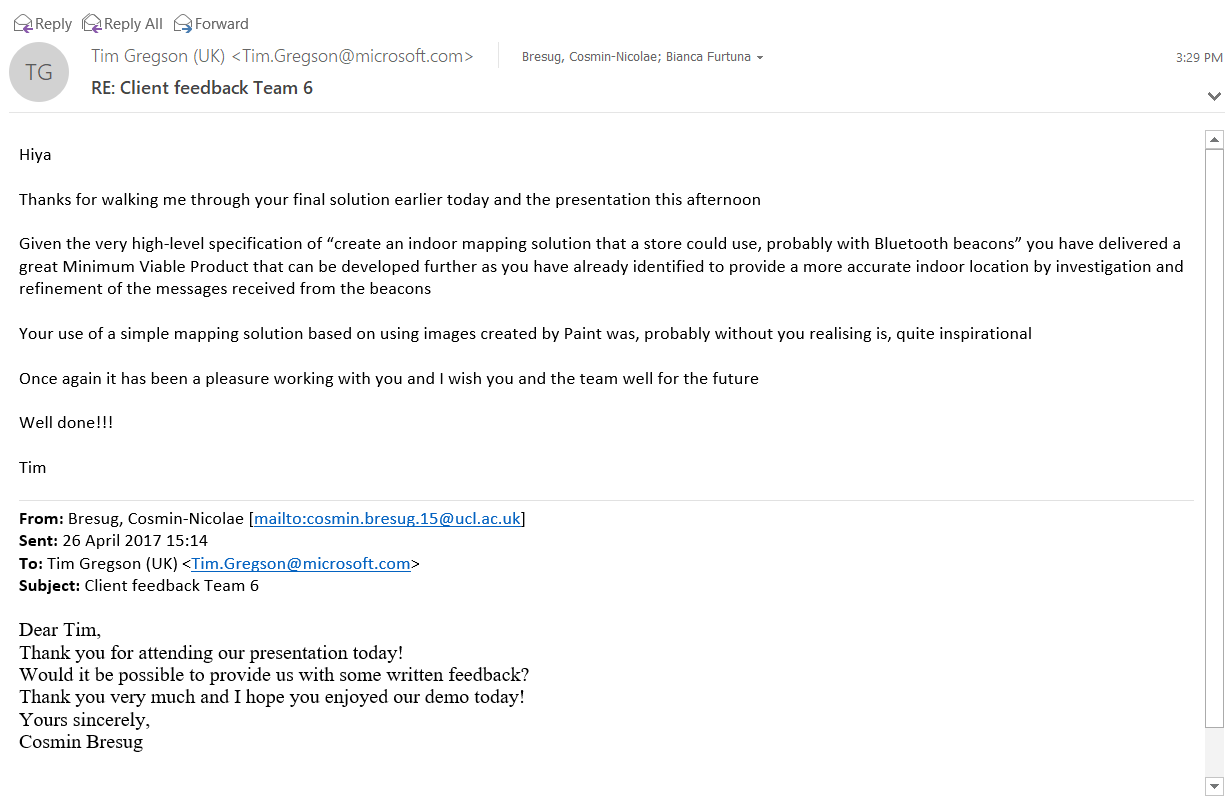Click the Forward envelope icon
The image size is (1229, 798).
[x=183, y=23]
